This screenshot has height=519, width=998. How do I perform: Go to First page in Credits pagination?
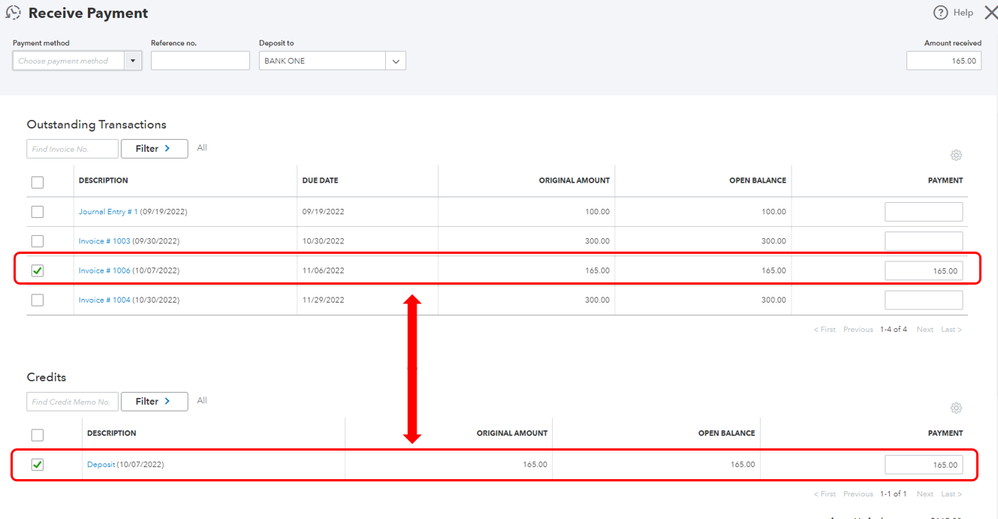coord(824,494)
